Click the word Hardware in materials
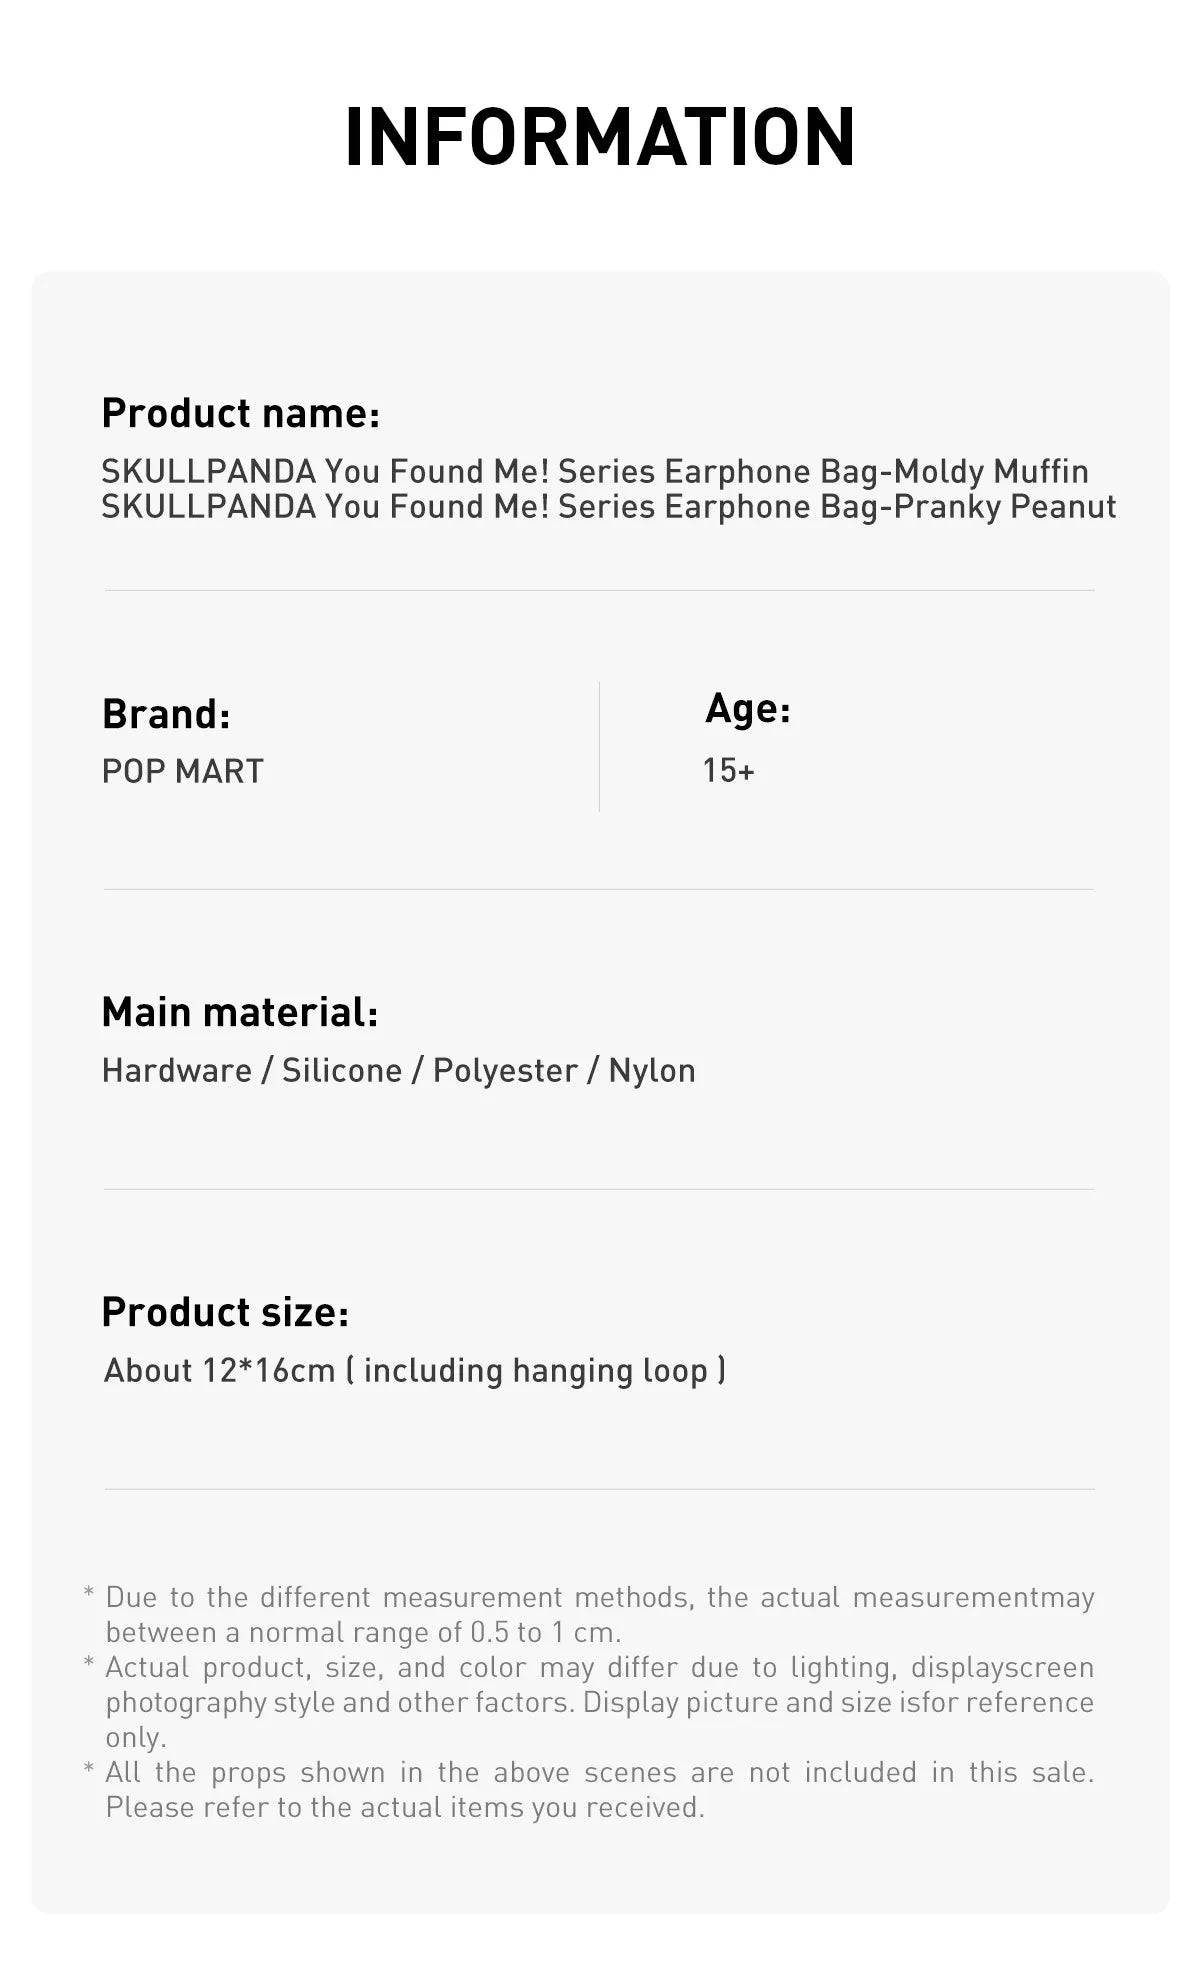 (177, 1070)
